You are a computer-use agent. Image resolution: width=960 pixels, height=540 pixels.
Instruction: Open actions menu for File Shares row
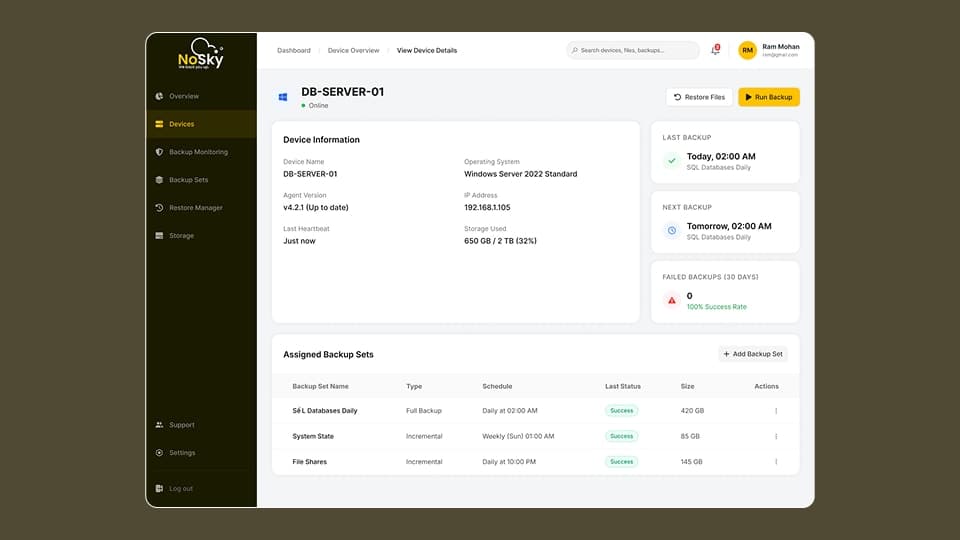pyautogui.click(x=776, y=462)
